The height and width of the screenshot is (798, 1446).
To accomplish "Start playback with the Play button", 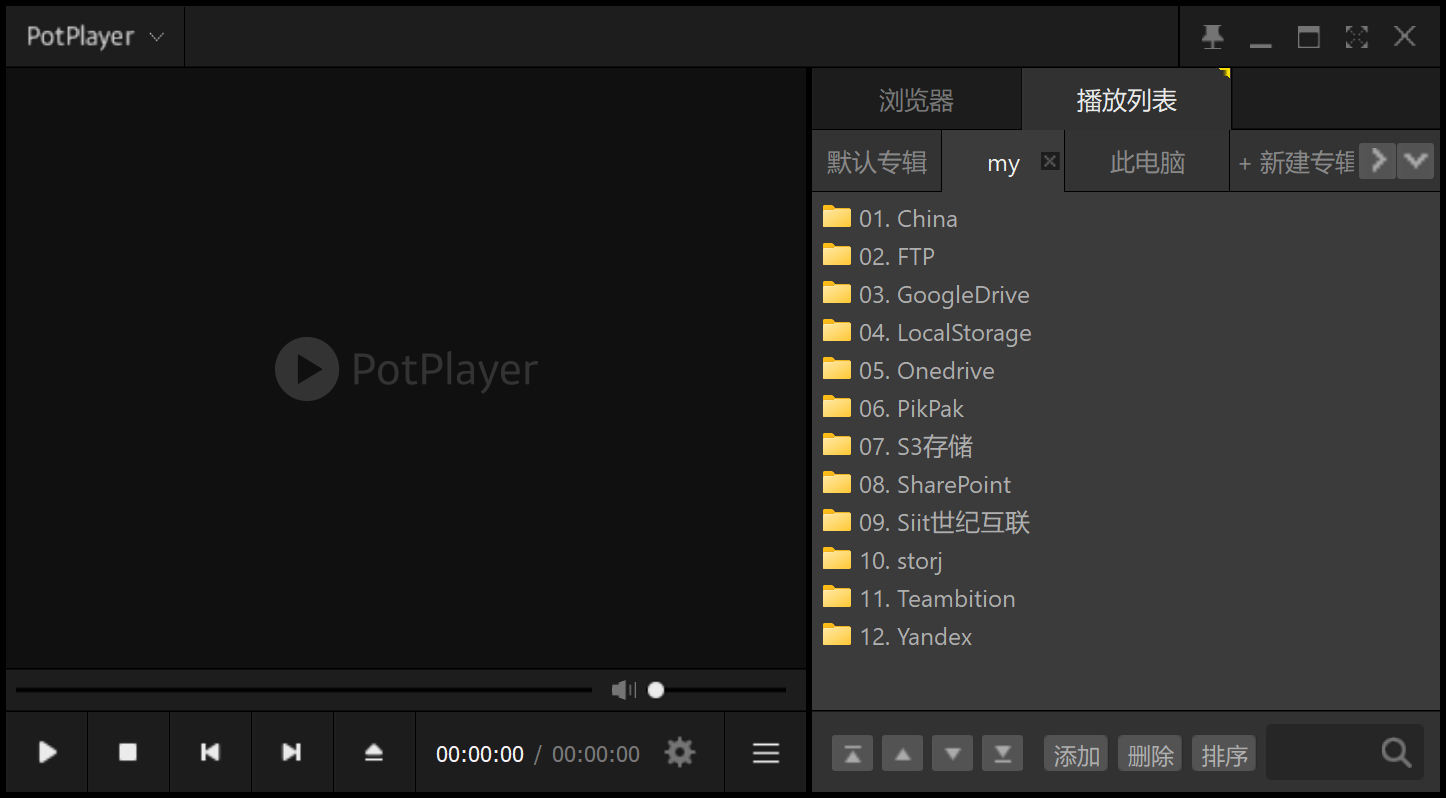I will (47, 753).
